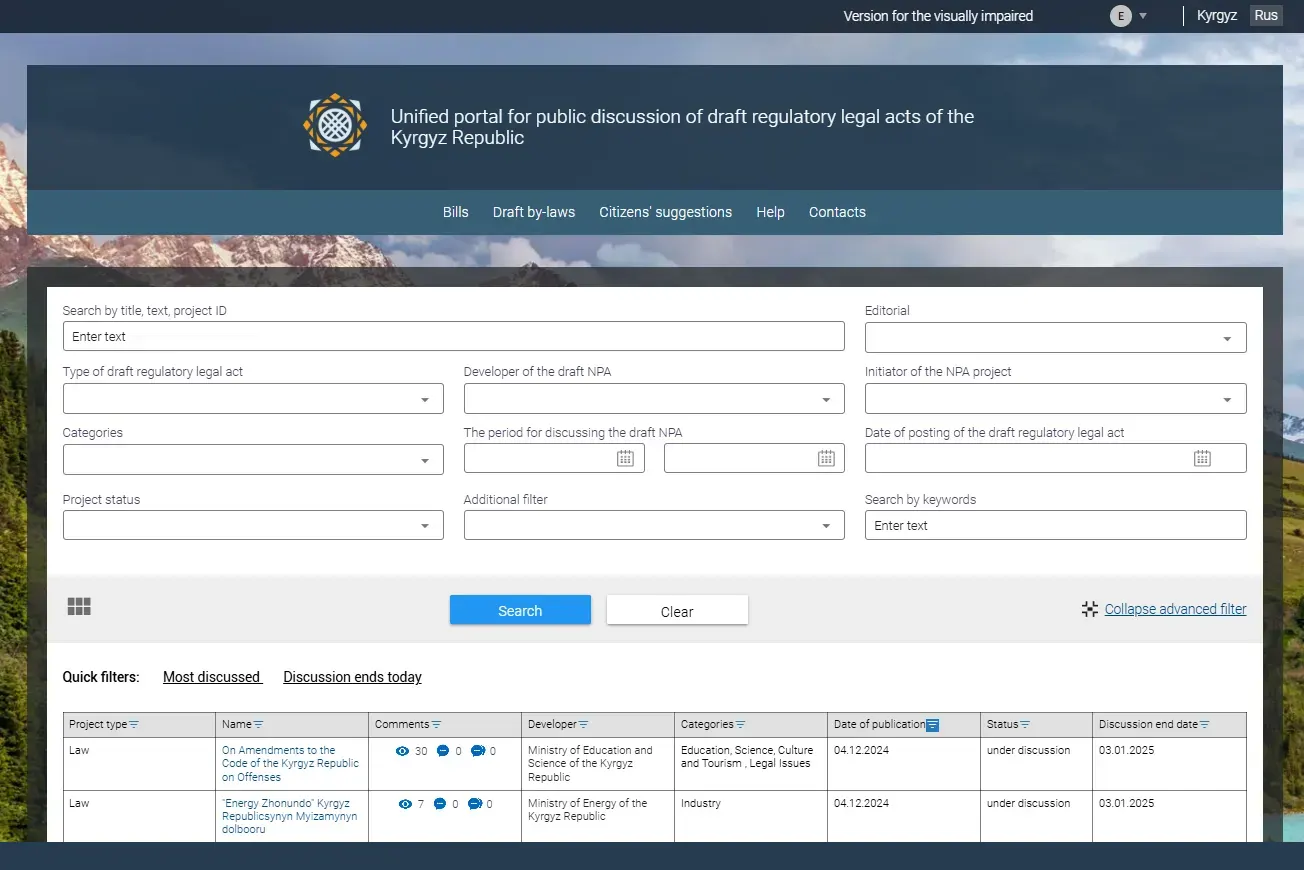Image resolution: width=1304 pixels, height=870 pixels.
Task: Open the Additional filter dropdown
Action: [x=654, y=525]
